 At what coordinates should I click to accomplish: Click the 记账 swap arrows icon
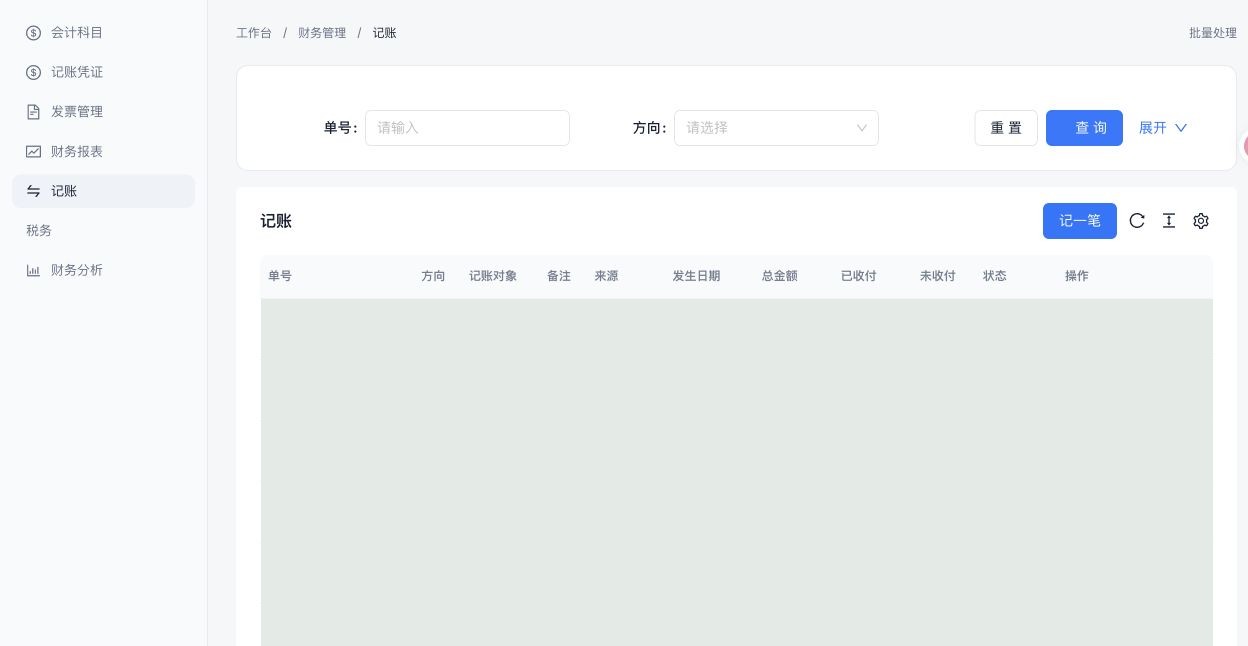(33, 191)
